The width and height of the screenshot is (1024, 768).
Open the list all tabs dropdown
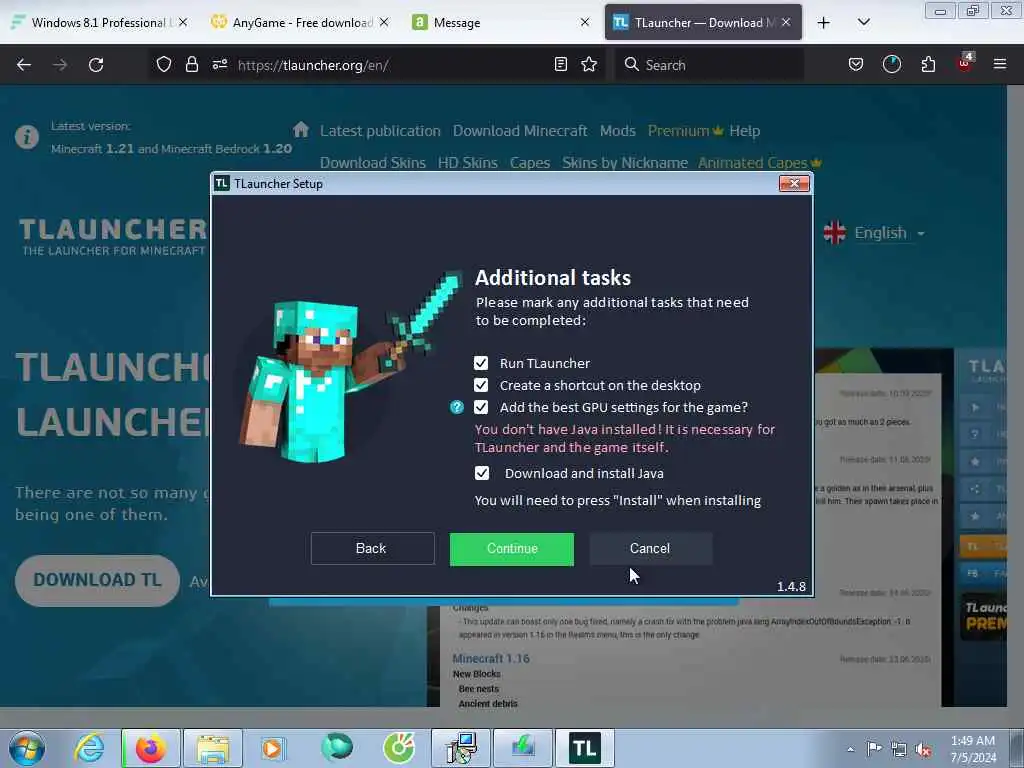tap(863, 23)
